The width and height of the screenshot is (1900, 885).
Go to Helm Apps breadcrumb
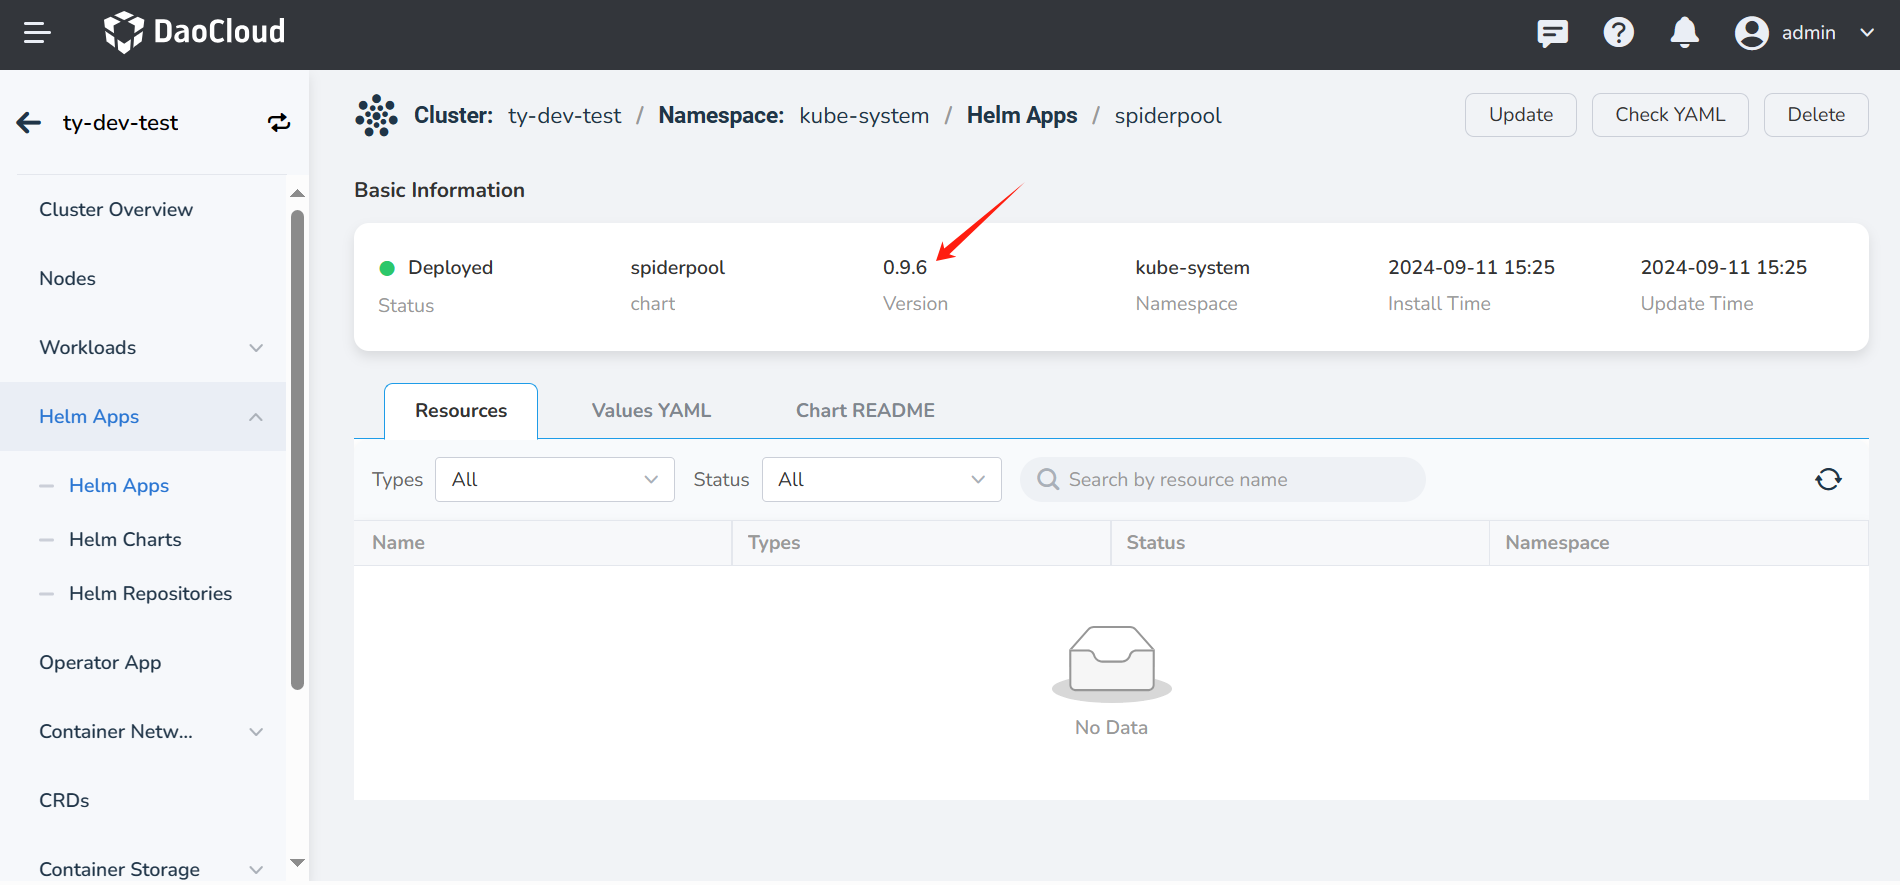1022,116
